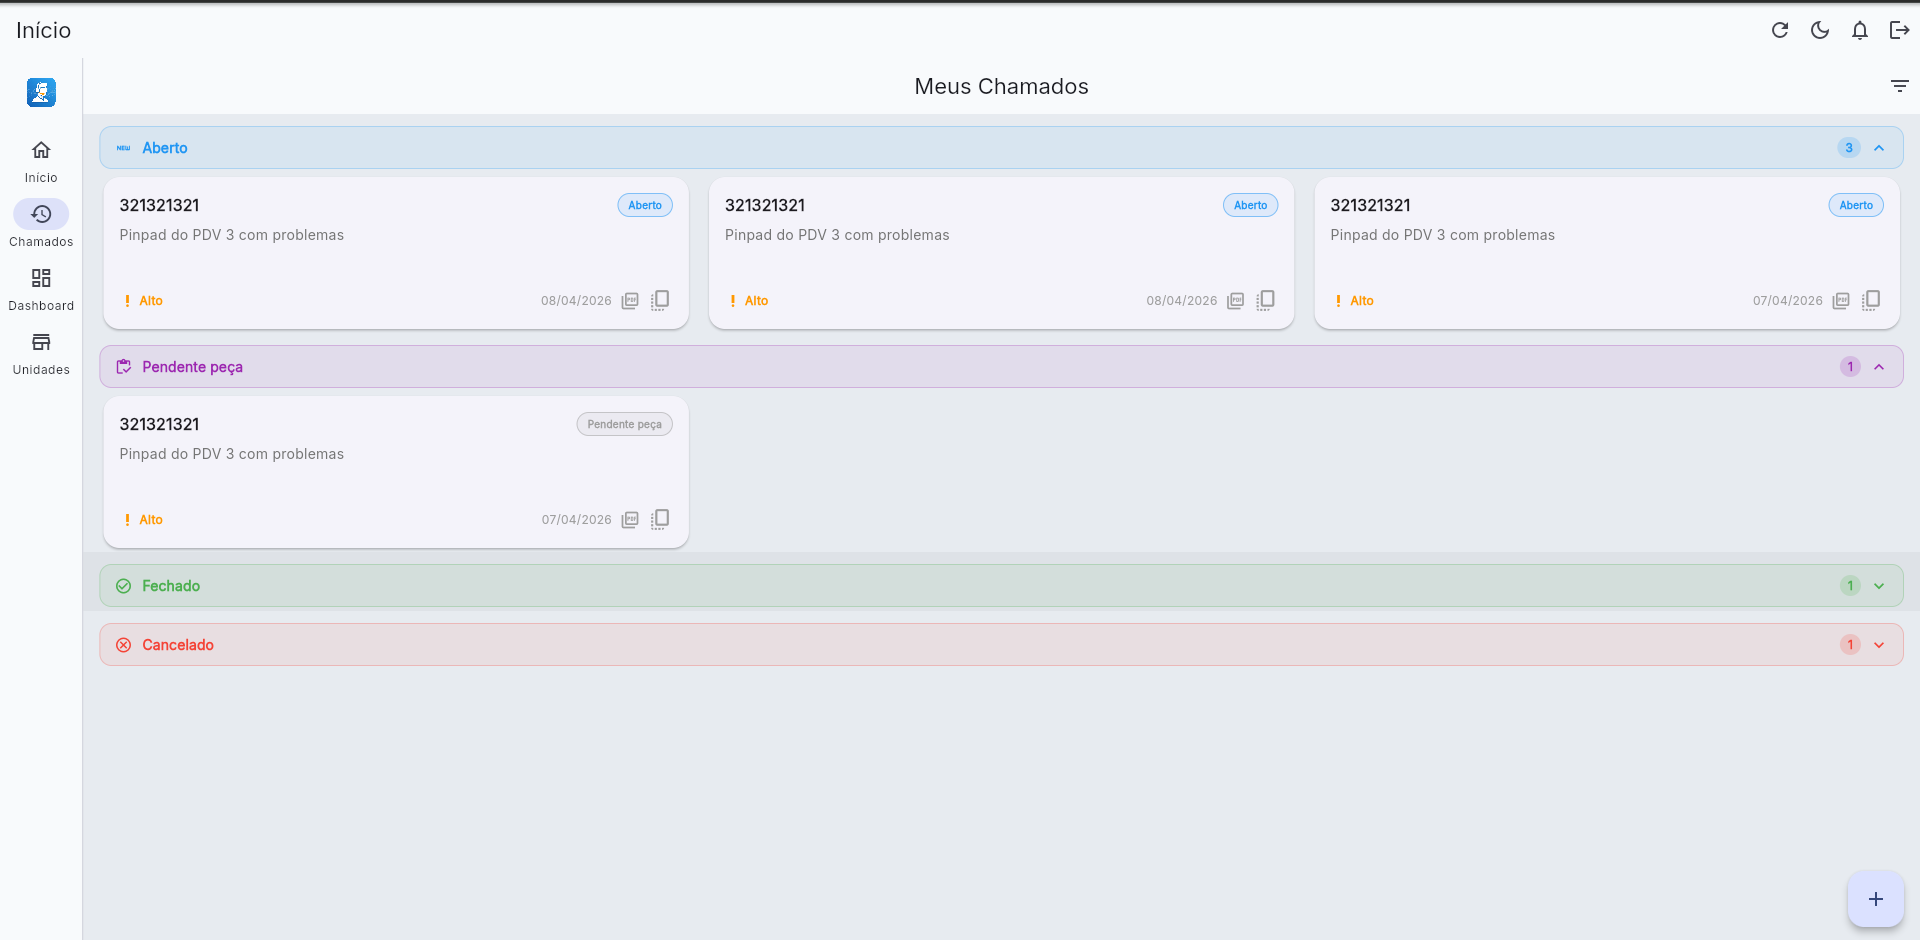
Task: Click the app logo in sidebar
Action: click(41, 93)
